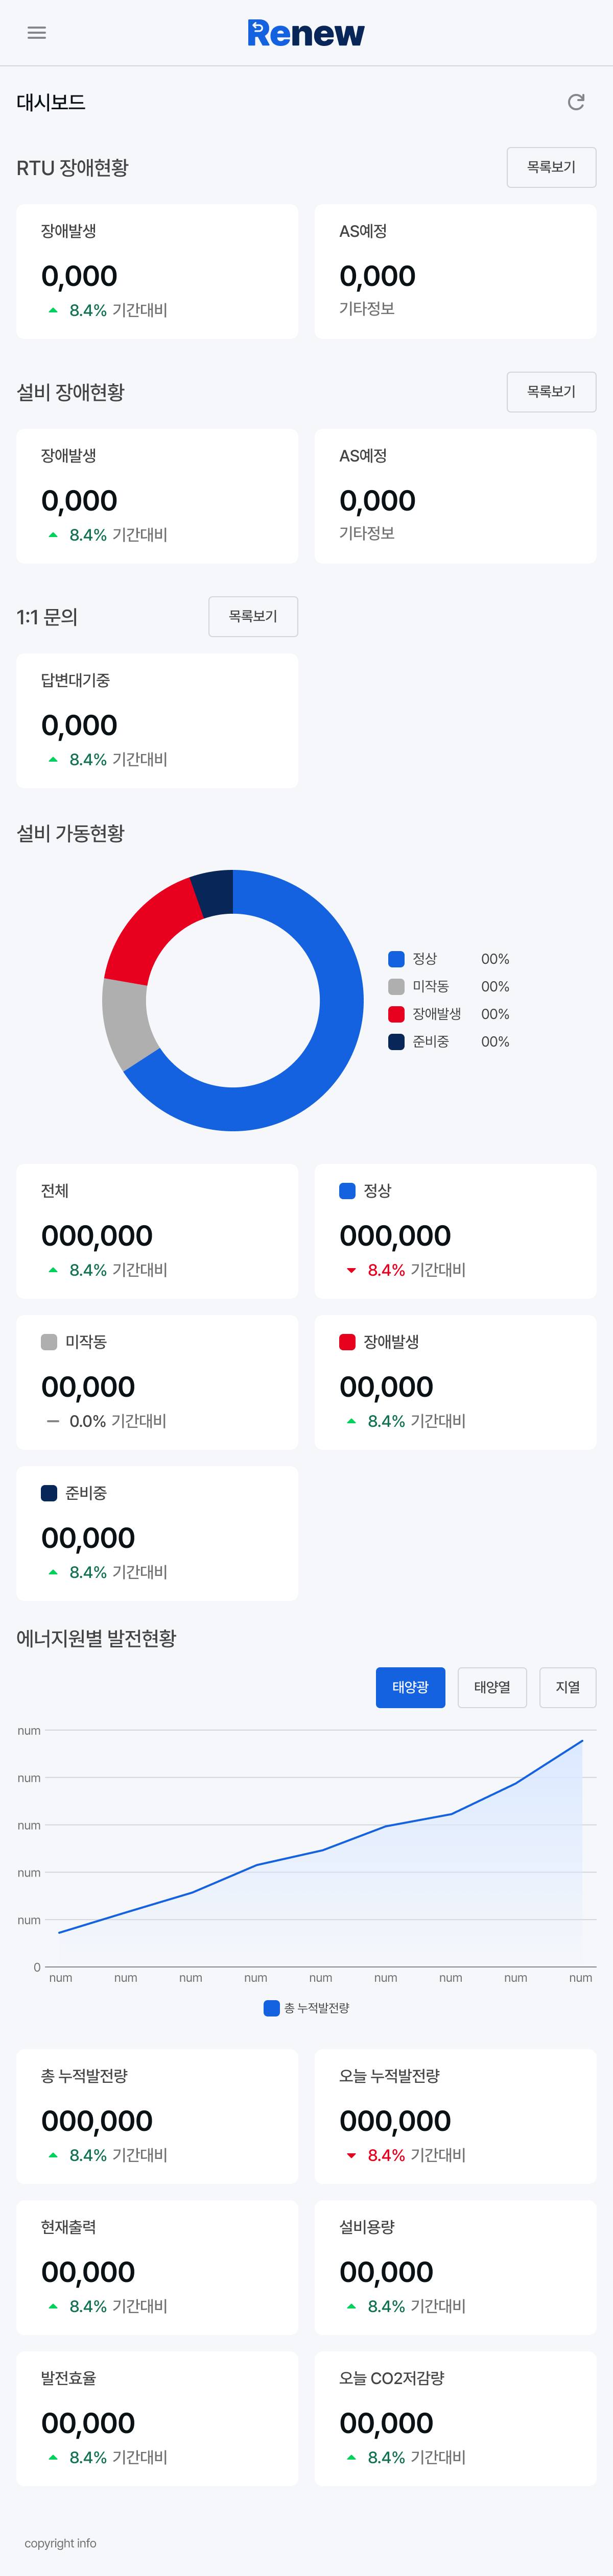Click green up arrow on 준비중 card
Viewport: 613px width, 2576px height.
pyautogui.click(x=53, y=1573)
